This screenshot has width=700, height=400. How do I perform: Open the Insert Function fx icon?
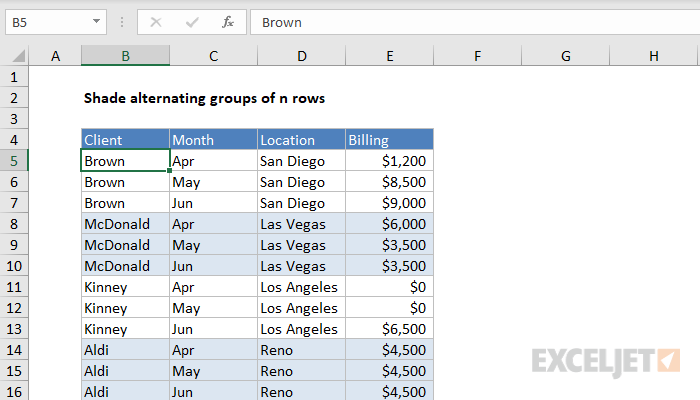tap(228, 22)
